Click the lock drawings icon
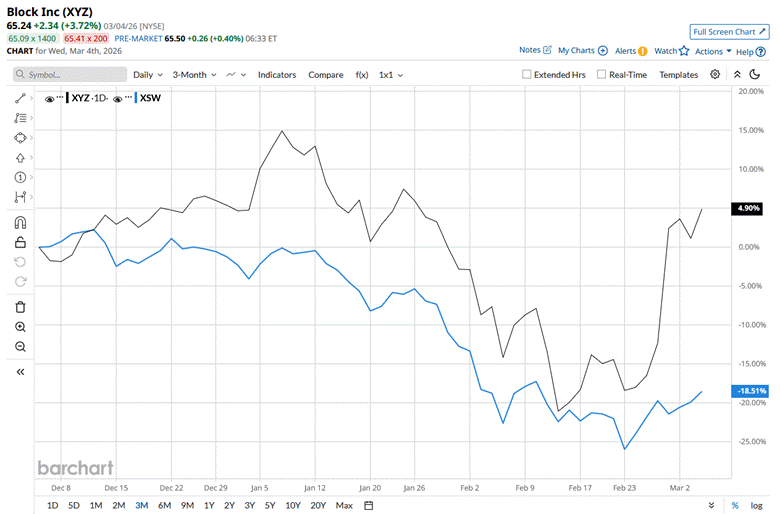Screen dimensions: 780x514 [21, 242]
